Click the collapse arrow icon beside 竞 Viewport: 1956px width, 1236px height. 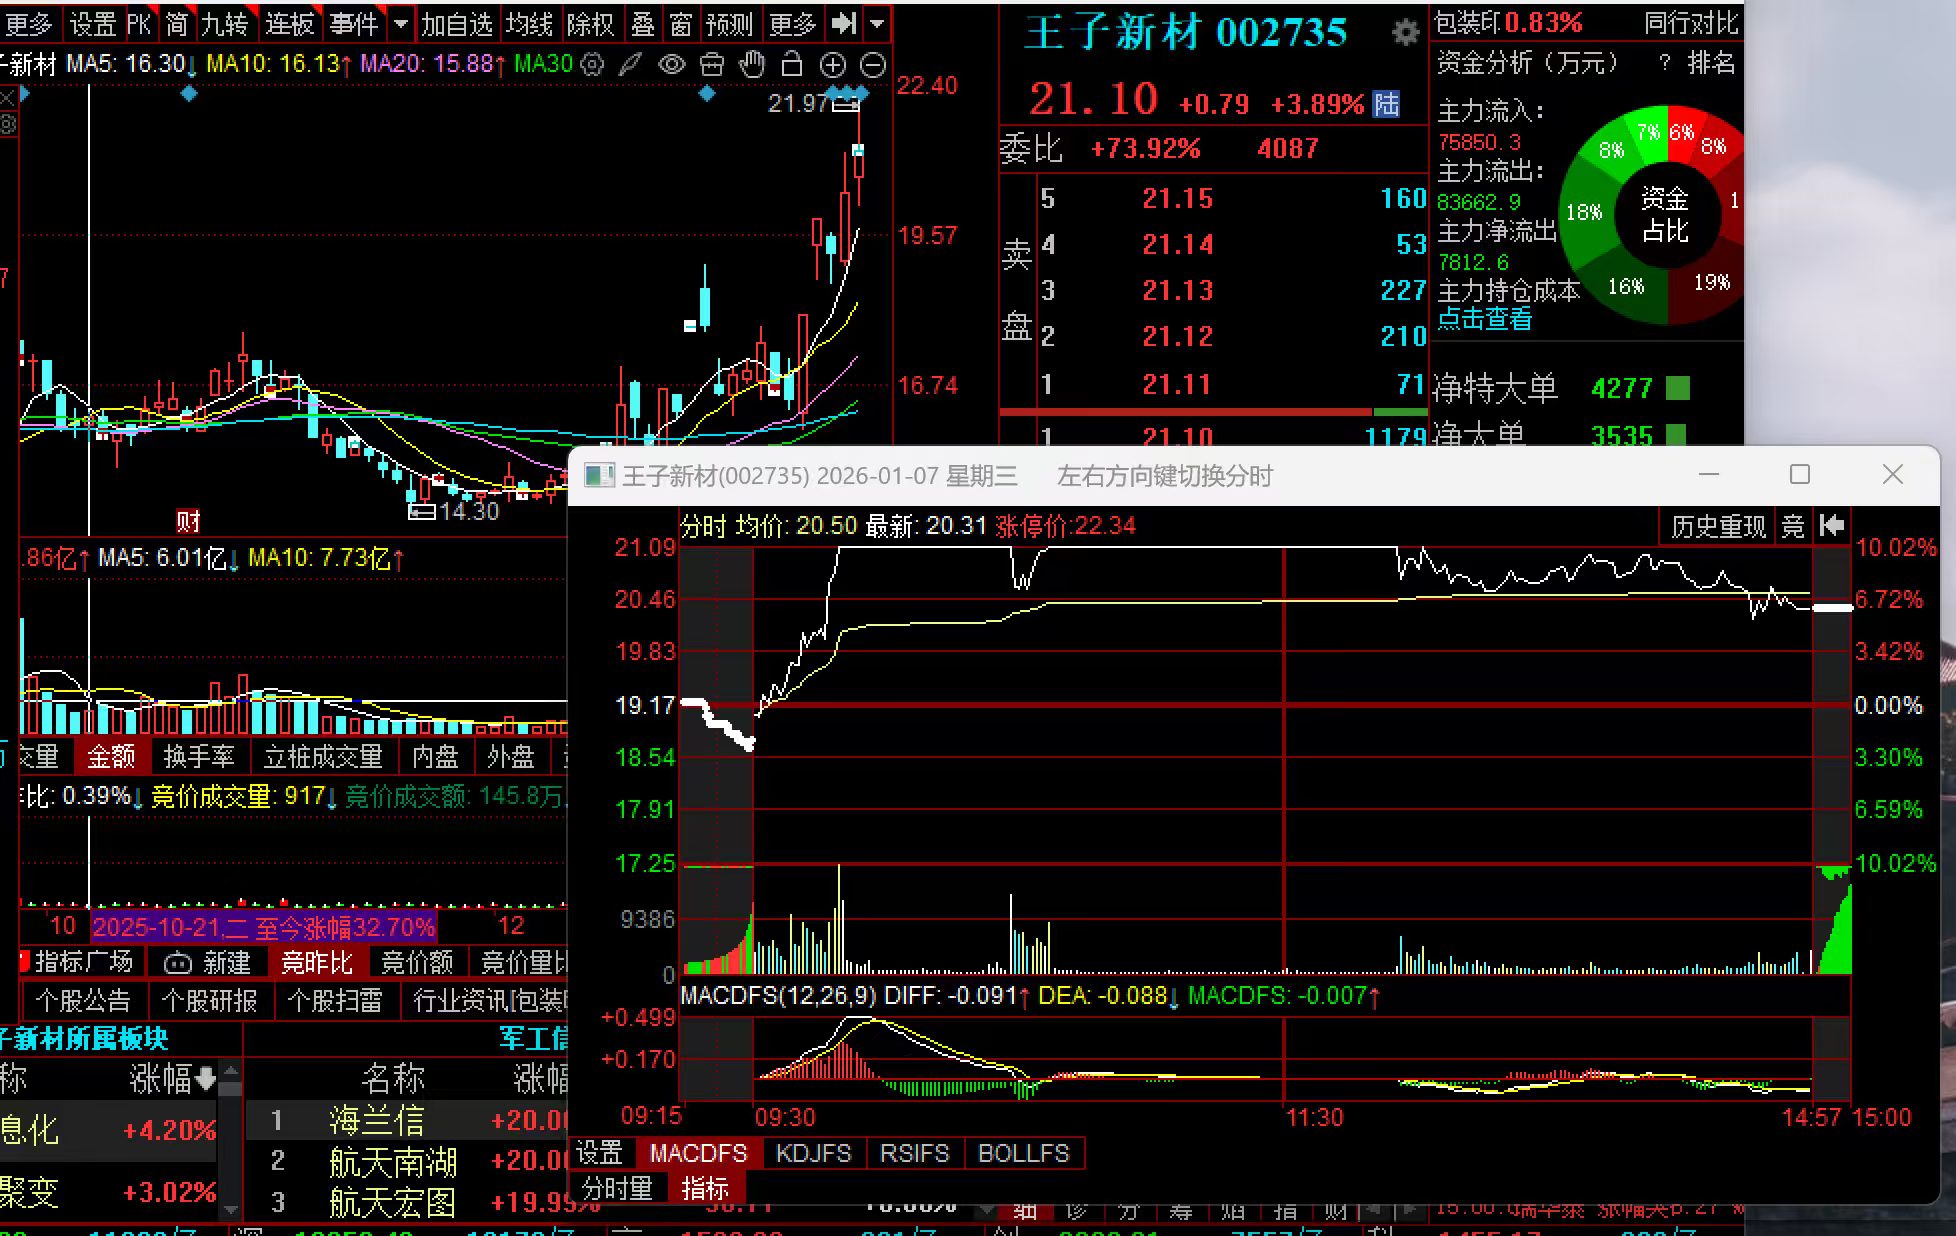[1832, 526]
